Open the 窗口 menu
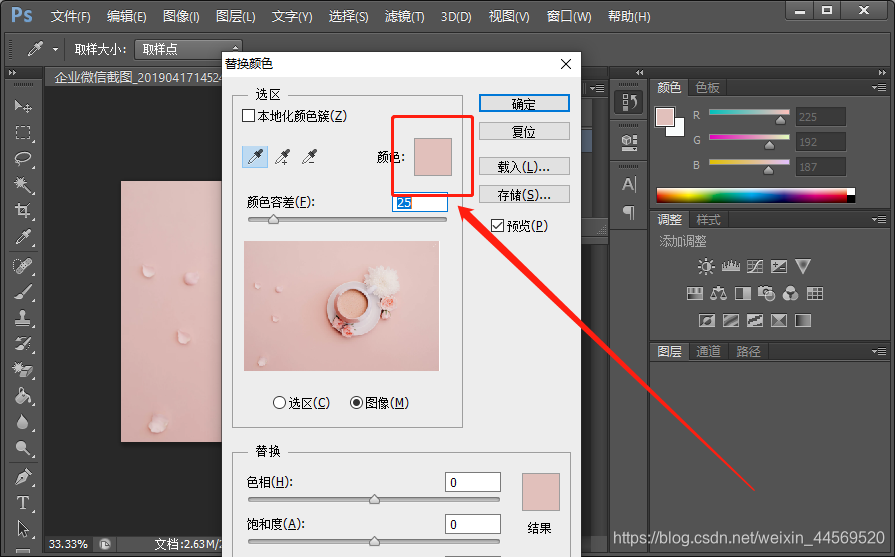This screenshot has height=557, width=895. point(569,17)
